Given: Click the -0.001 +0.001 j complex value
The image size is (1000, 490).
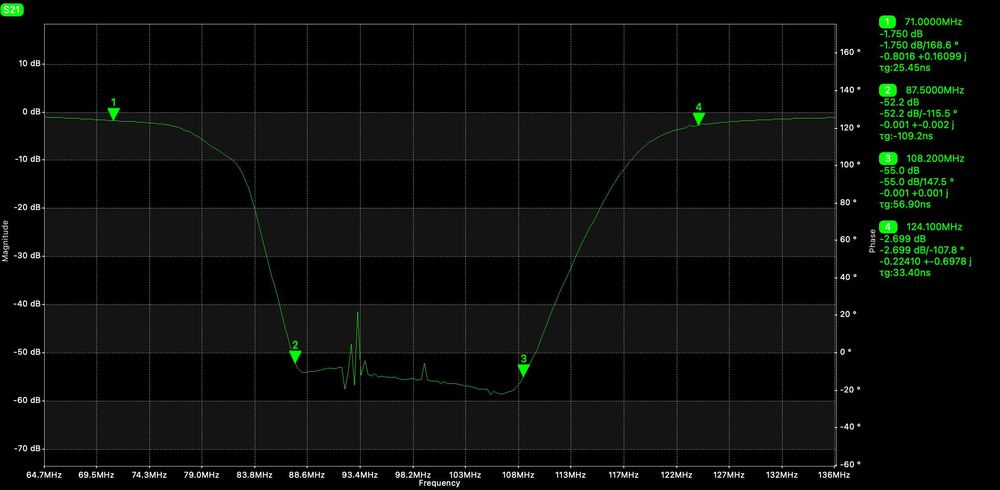Looking at the screenshot, I should point(913,193).
